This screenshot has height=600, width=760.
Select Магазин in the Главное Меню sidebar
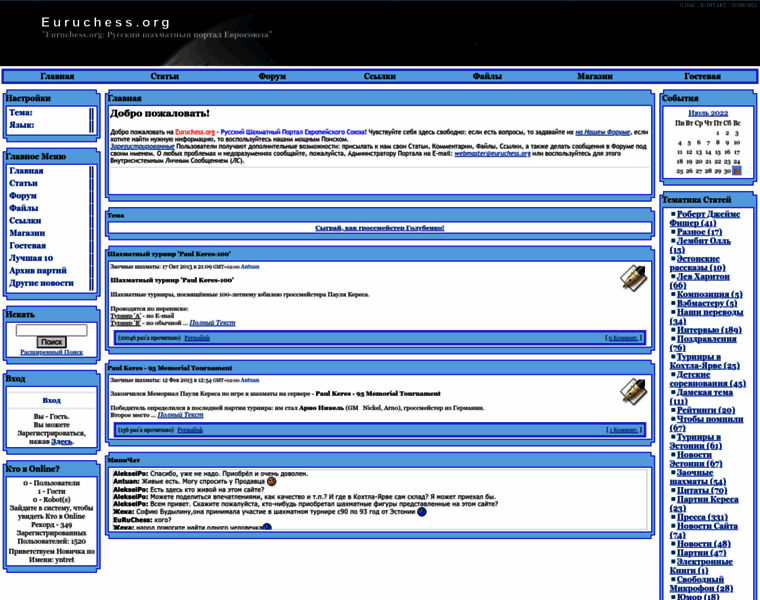point(27,233)
